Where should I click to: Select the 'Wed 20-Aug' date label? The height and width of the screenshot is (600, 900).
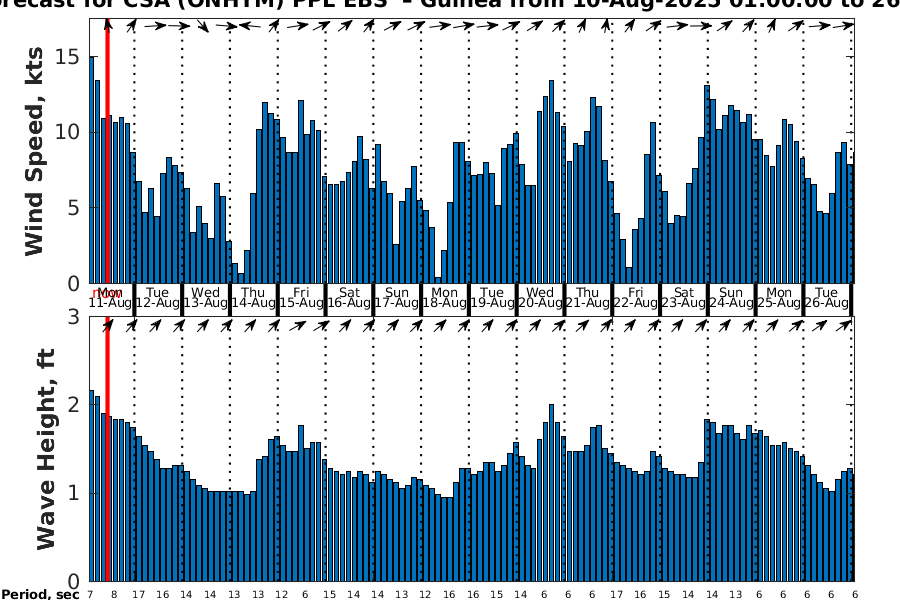point(540,297)
